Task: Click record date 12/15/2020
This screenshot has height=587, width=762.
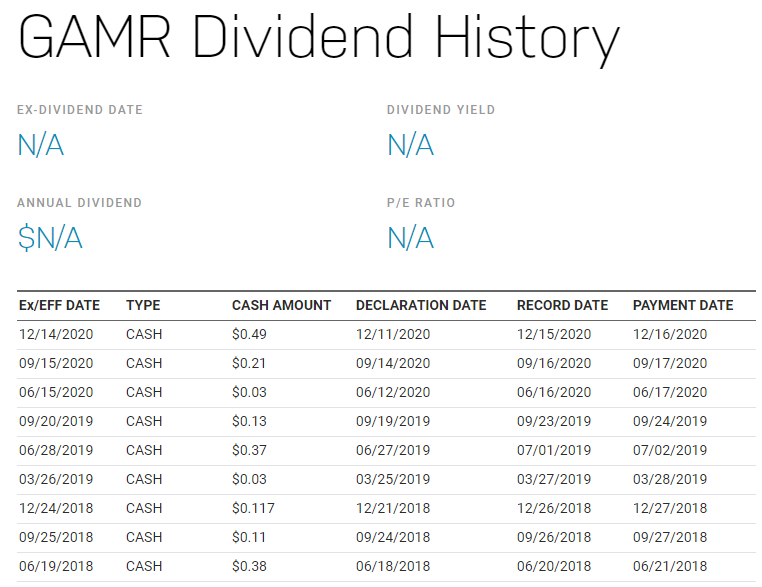Action: pyautogui.click(x=554, y=334)
